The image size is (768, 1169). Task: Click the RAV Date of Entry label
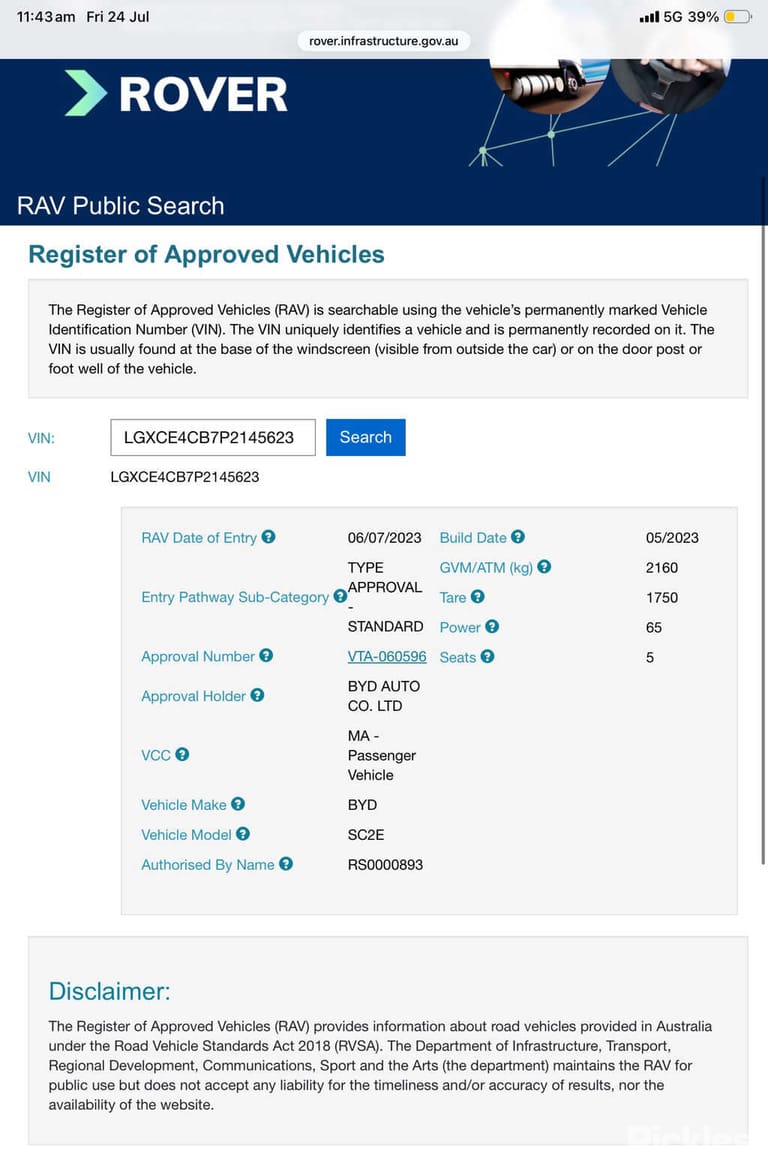(199, 538)
